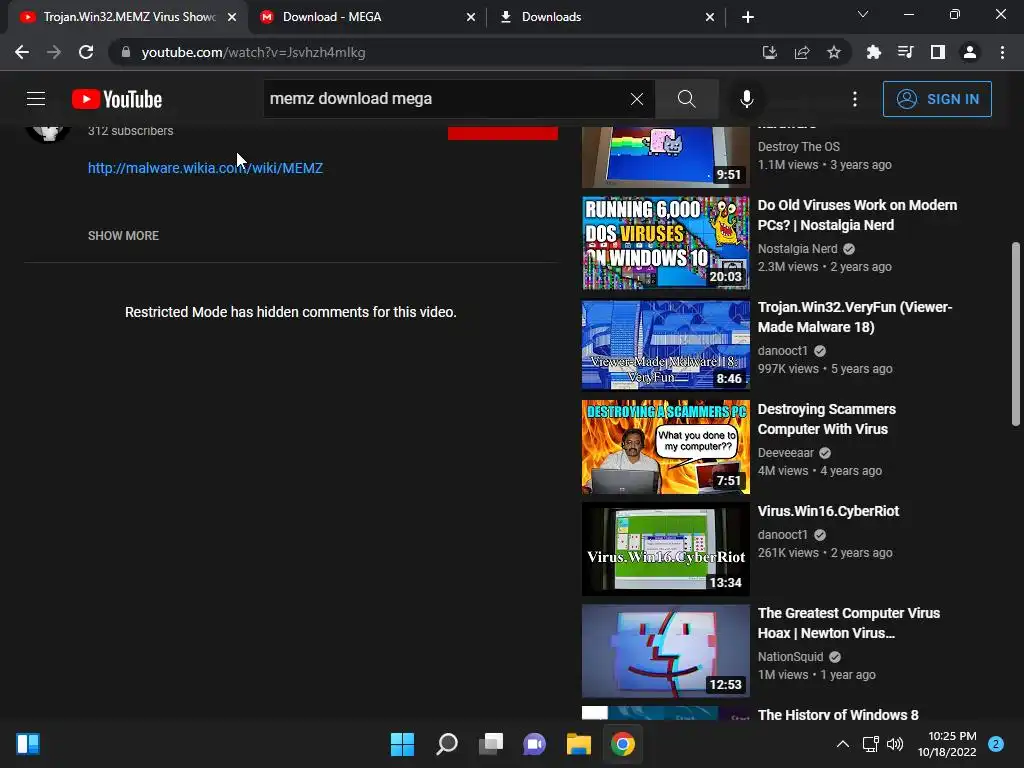
Task: Click the SIGN IN button
Action: (x=937, y=99)
